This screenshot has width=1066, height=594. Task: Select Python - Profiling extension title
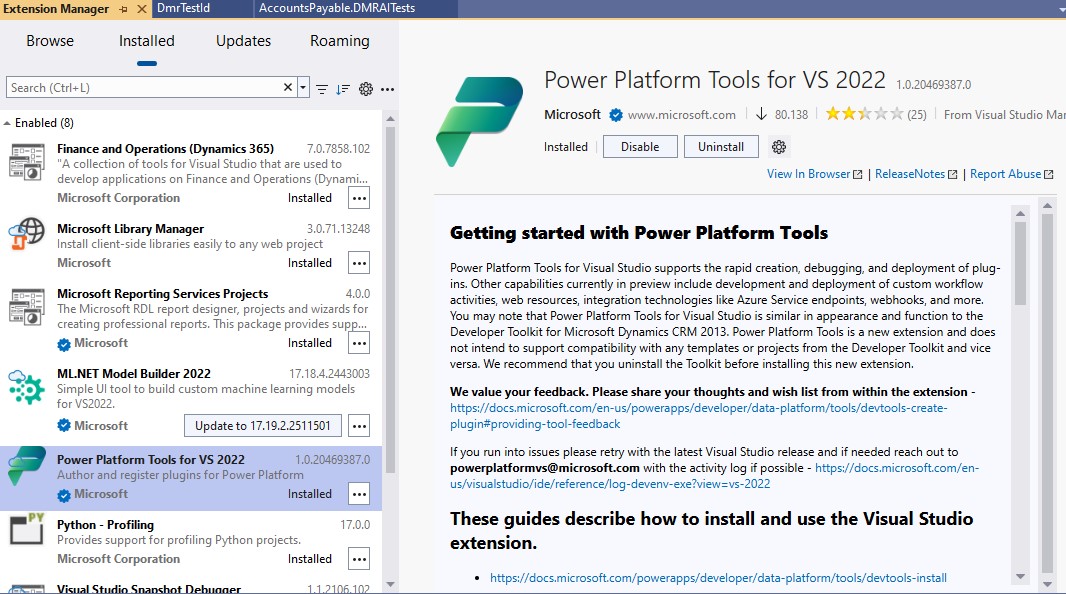105,525
